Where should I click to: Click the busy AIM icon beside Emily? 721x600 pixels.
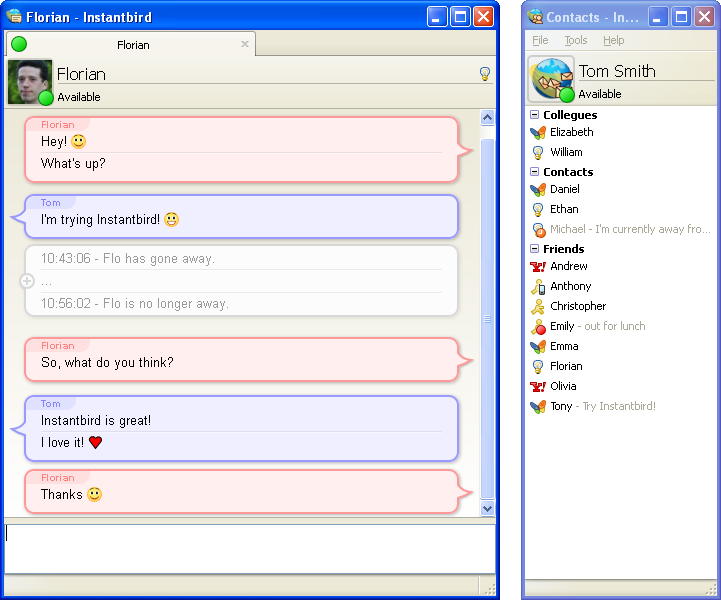pyautogui.click(x=538, y=326)
